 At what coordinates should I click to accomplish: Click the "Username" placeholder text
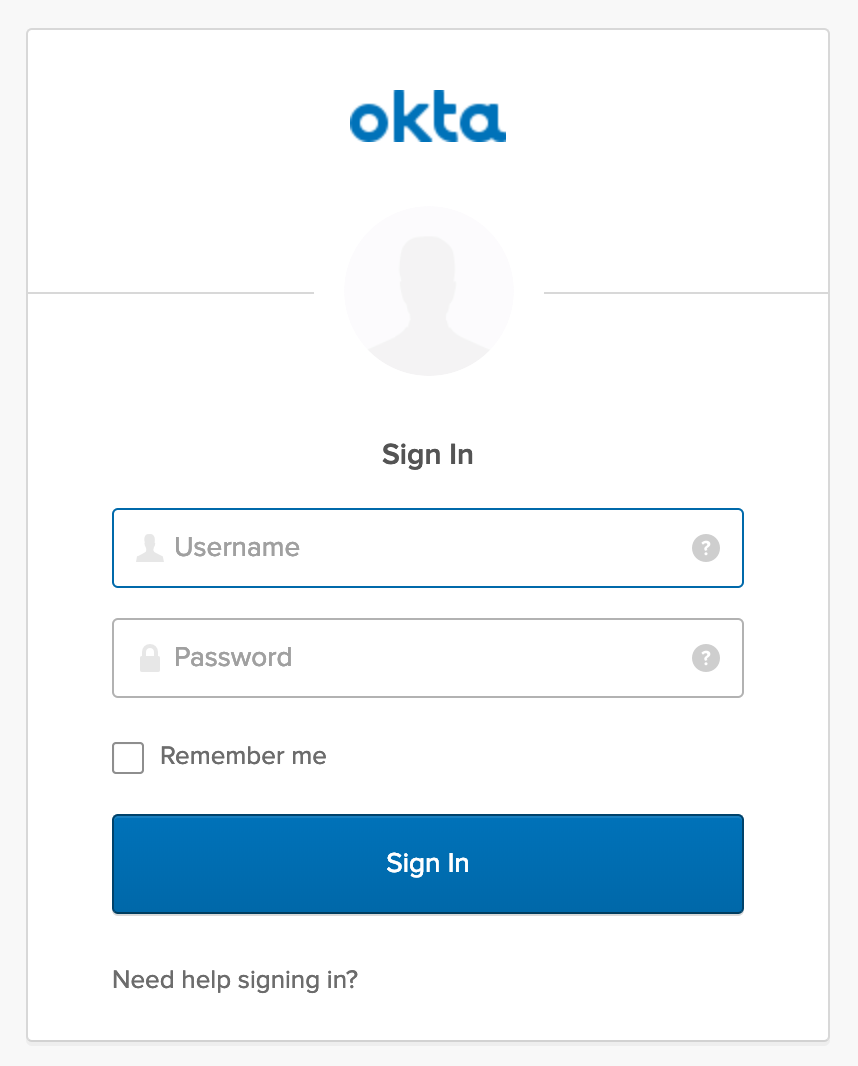coord(237,547)
